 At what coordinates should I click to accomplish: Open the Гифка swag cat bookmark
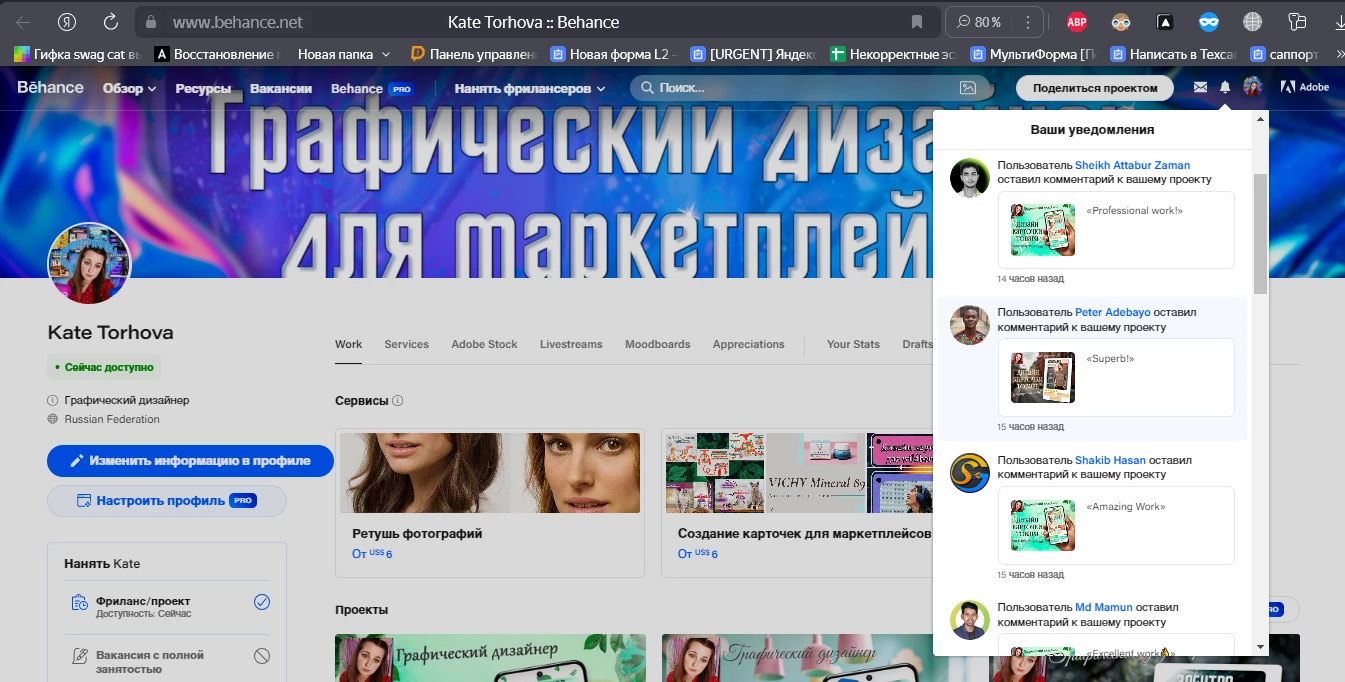(78, 54)
